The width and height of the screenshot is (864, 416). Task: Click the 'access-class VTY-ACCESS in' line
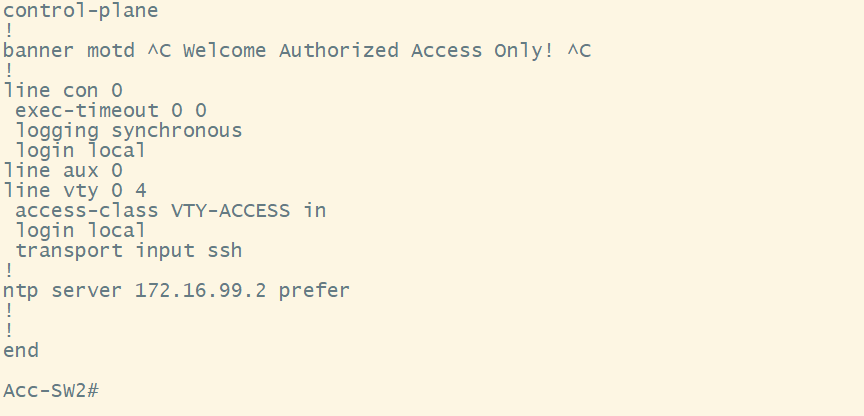[x=170, y=211]
